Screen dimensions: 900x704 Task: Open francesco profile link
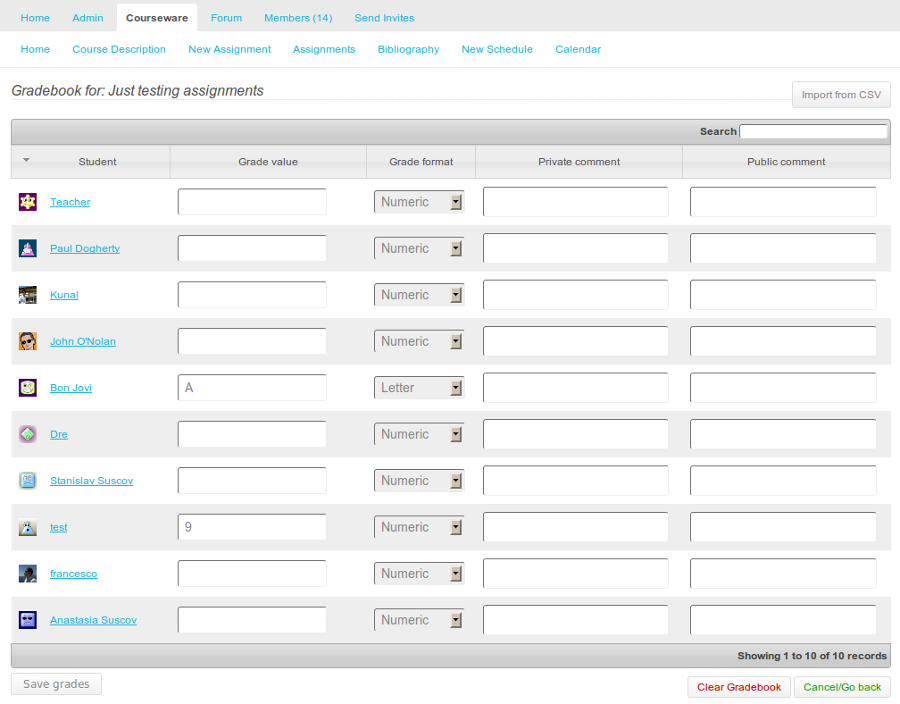tap(73, 574)
